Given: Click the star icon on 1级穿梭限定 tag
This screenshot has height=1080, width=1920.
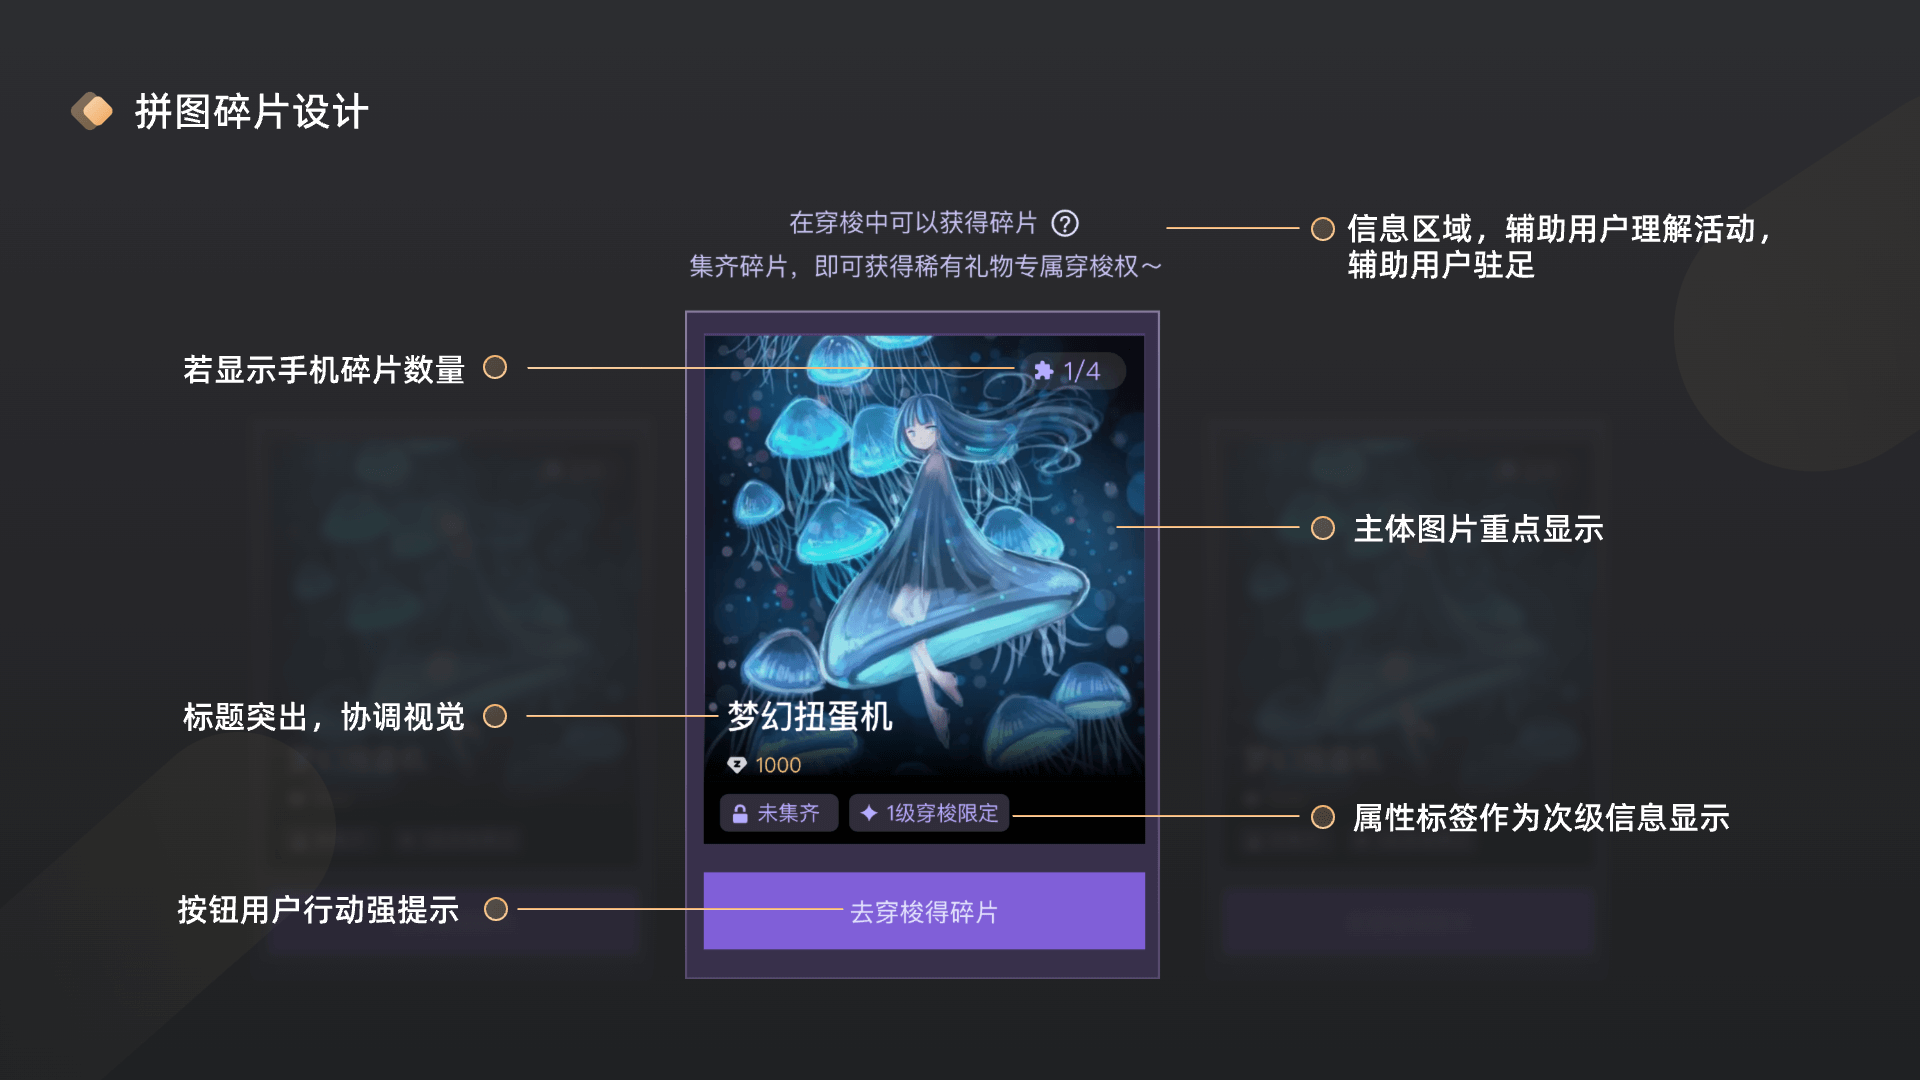Looking at the screenshot, I should click(869, 813).
